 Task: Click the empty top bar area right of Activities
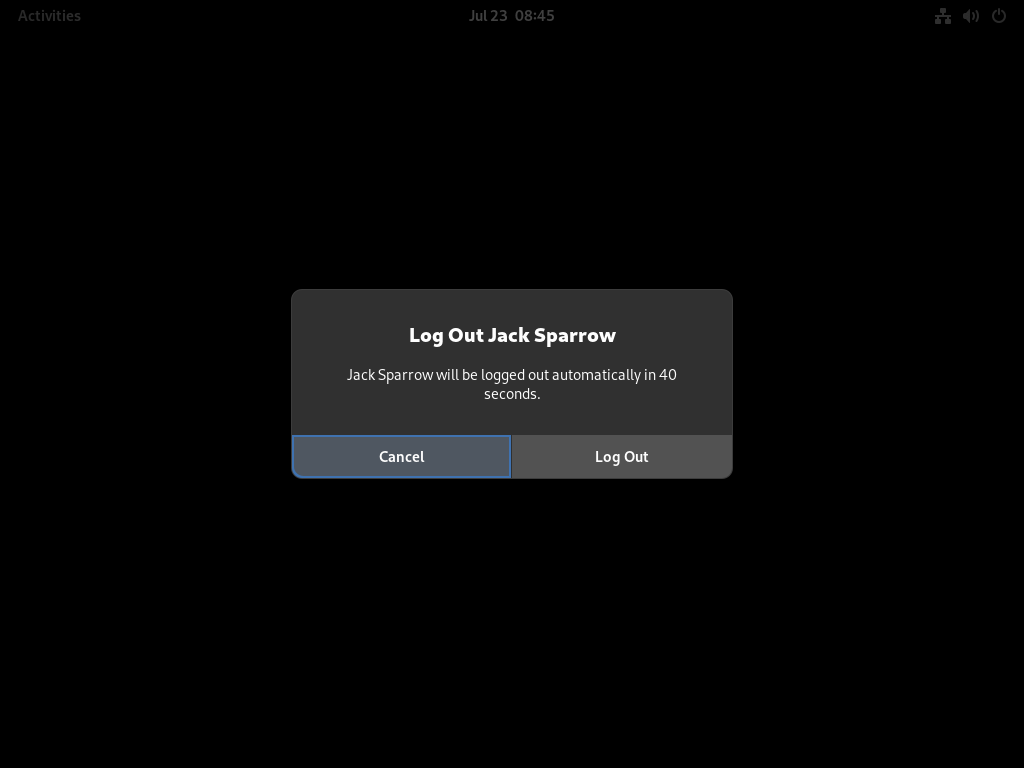[x=274, y=16]
